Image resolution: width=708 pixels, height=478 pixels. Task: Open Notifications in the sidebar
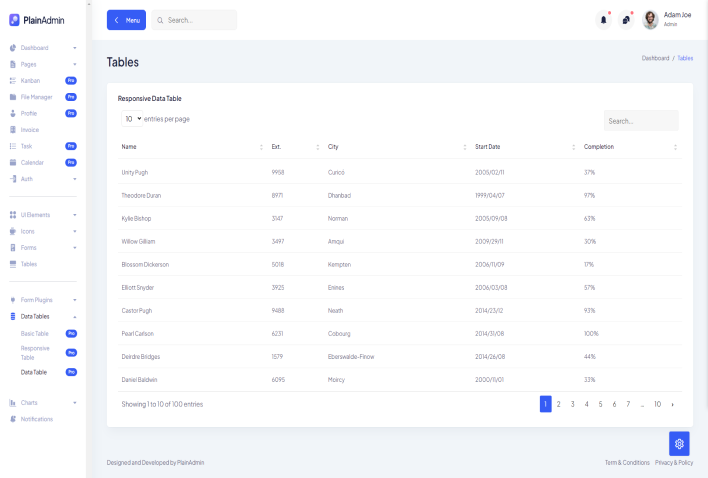37,419
